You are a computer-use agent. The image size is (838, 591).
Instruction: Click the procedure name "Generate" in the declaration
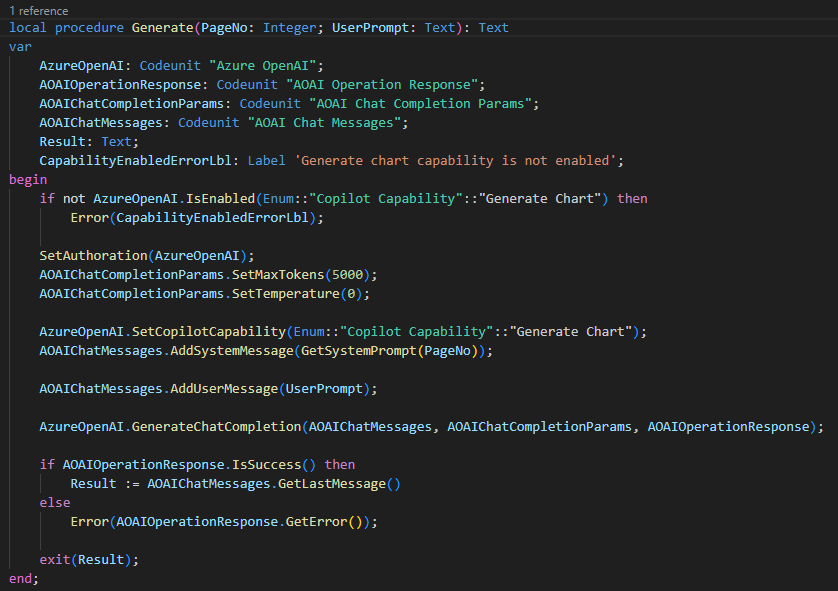tap(162, 28)
